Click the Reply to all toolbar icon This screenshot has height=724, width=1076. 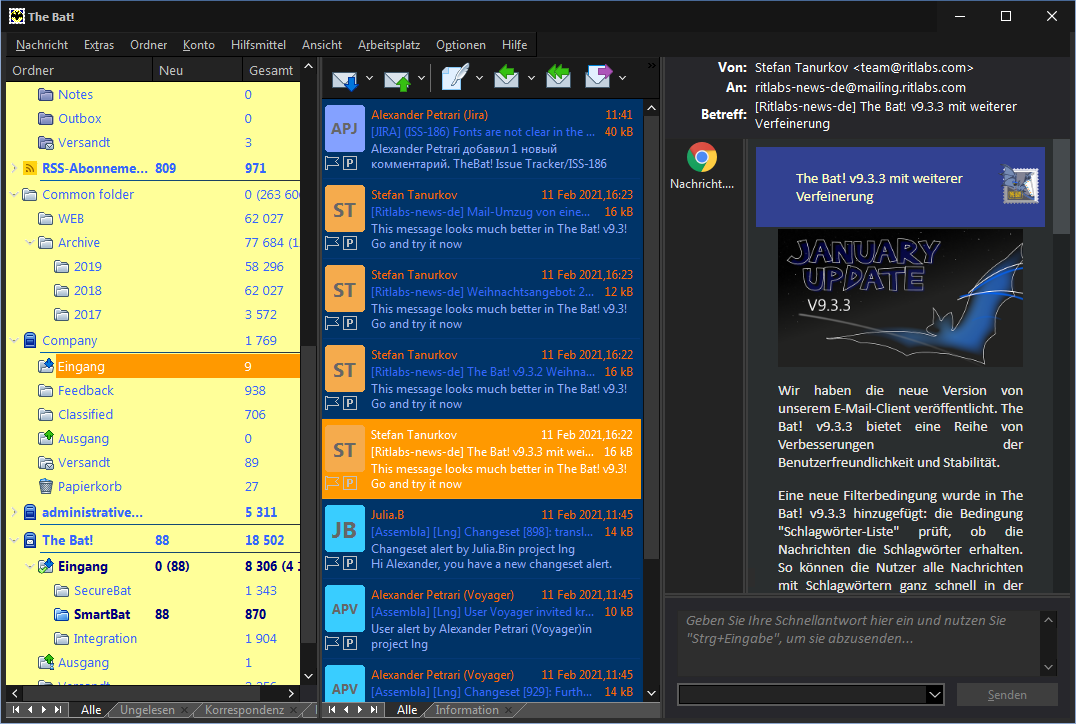(x=558, y=76)
